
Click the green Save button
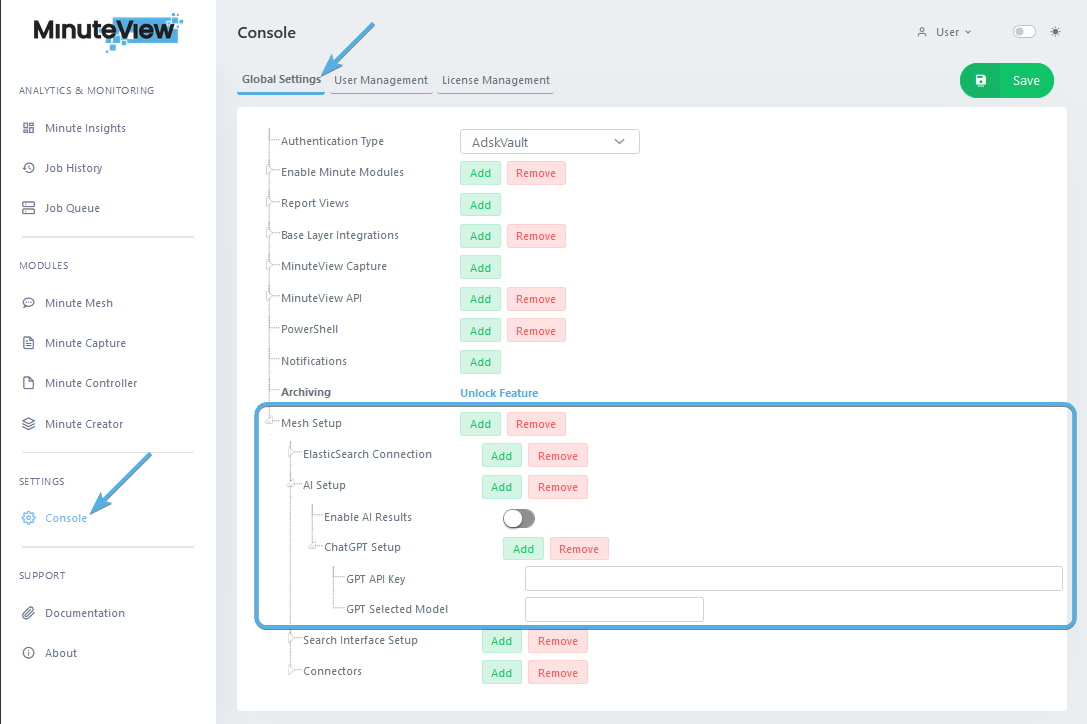(x=1007, y=81)
